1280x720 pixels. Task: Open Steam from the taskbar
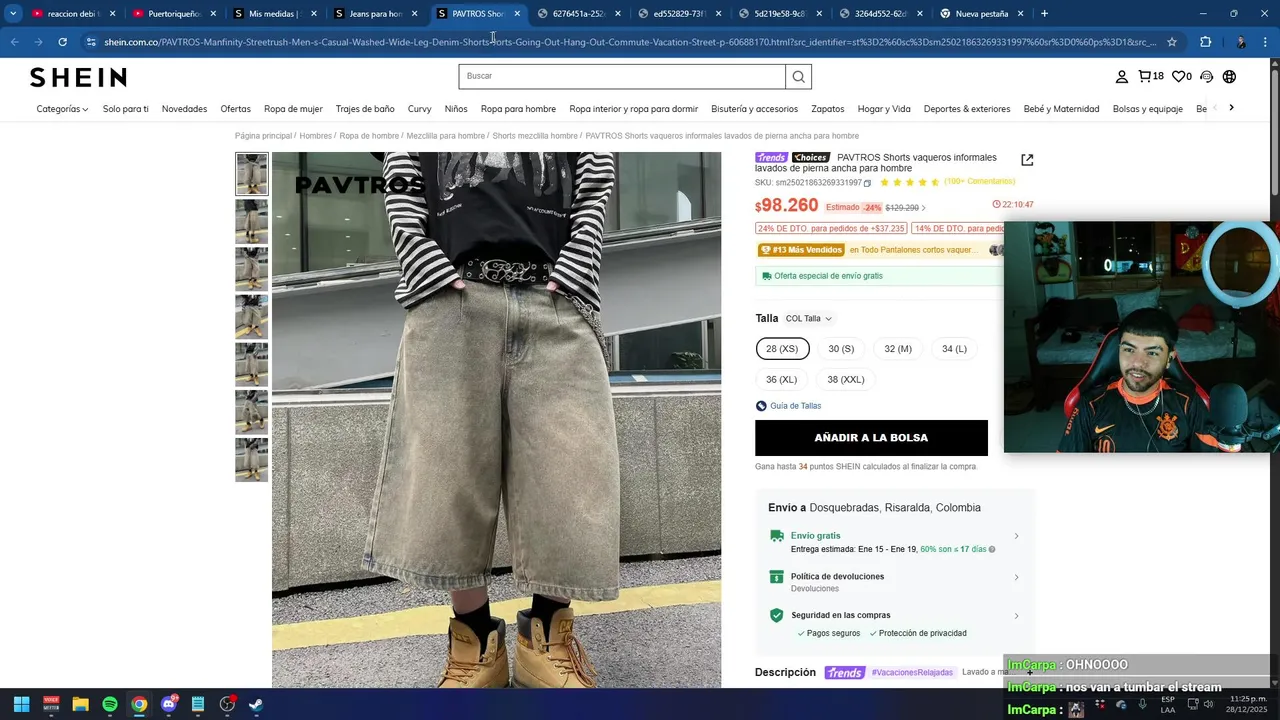click(256, 704)
